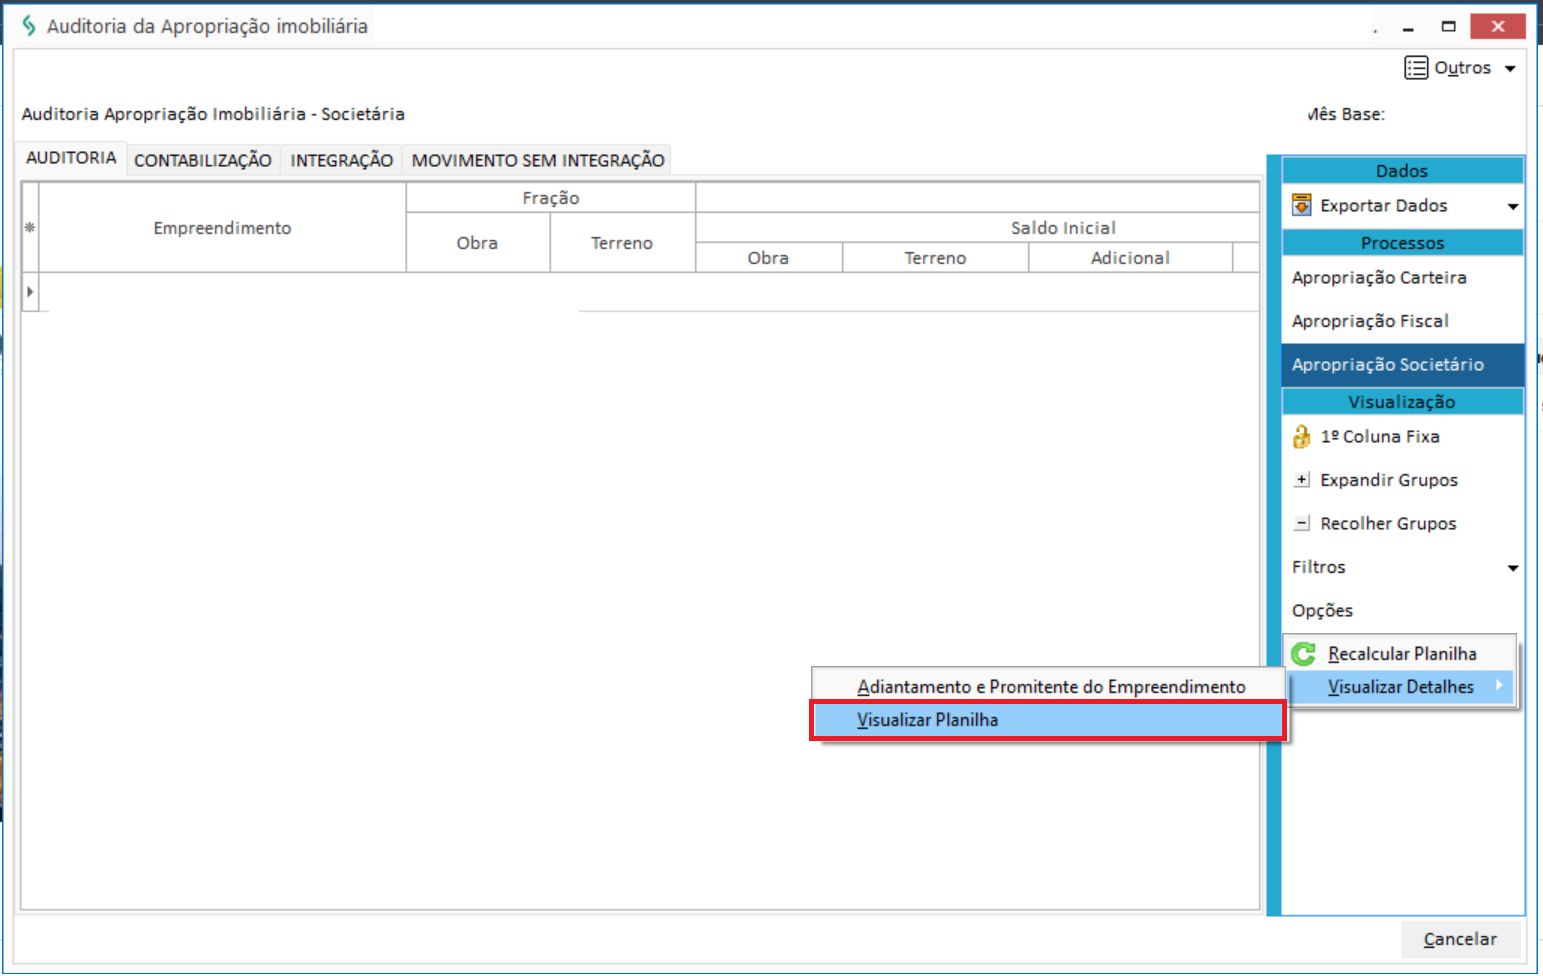Switch to the CONTABILIZAÇÃO tab
Image resolution: width=1543 pixels, height=976 pixels.
point(203,160)
